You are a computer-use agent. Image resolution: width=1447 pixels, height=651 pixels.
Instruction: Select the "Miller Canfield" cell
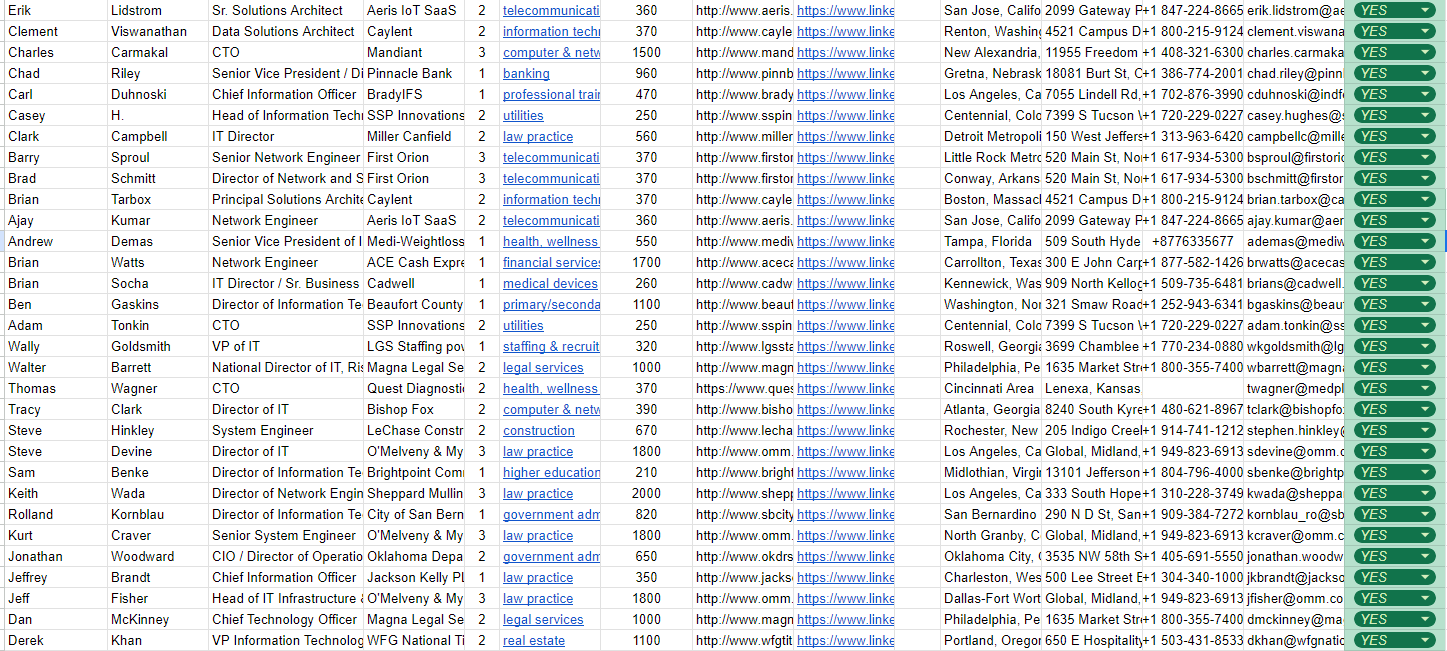point(414,136)
